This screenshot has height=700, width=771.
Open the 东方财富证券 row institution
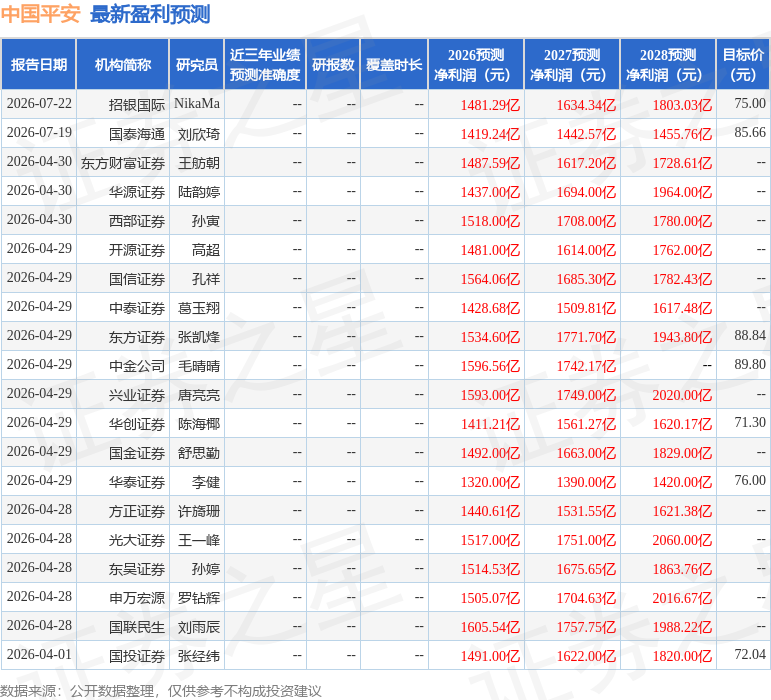click(123, 163)
